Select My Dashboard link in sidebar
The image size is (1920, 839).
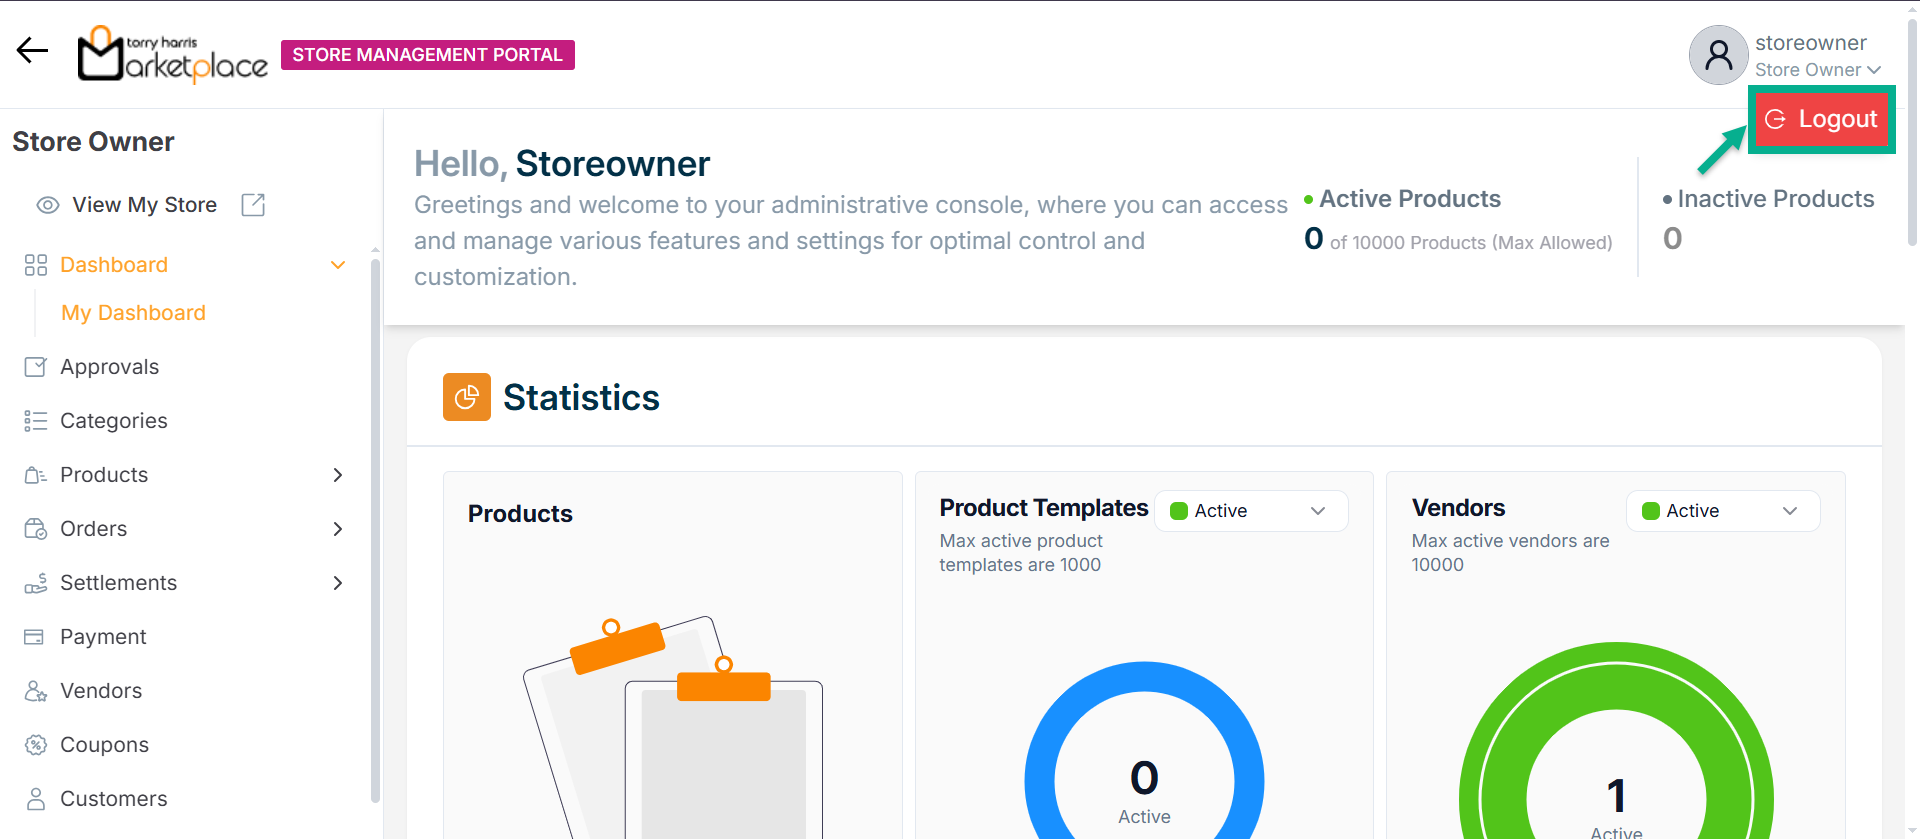click(133, 313)
